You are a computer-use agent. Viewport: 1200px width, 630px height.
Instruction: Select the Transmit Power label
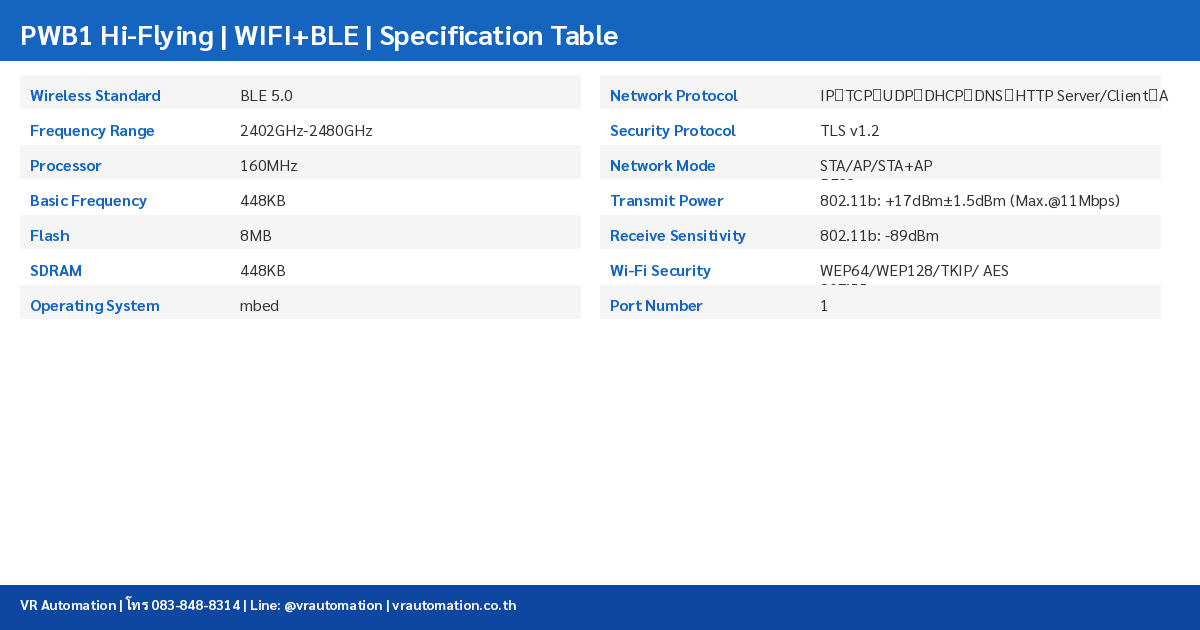(666, 201)
